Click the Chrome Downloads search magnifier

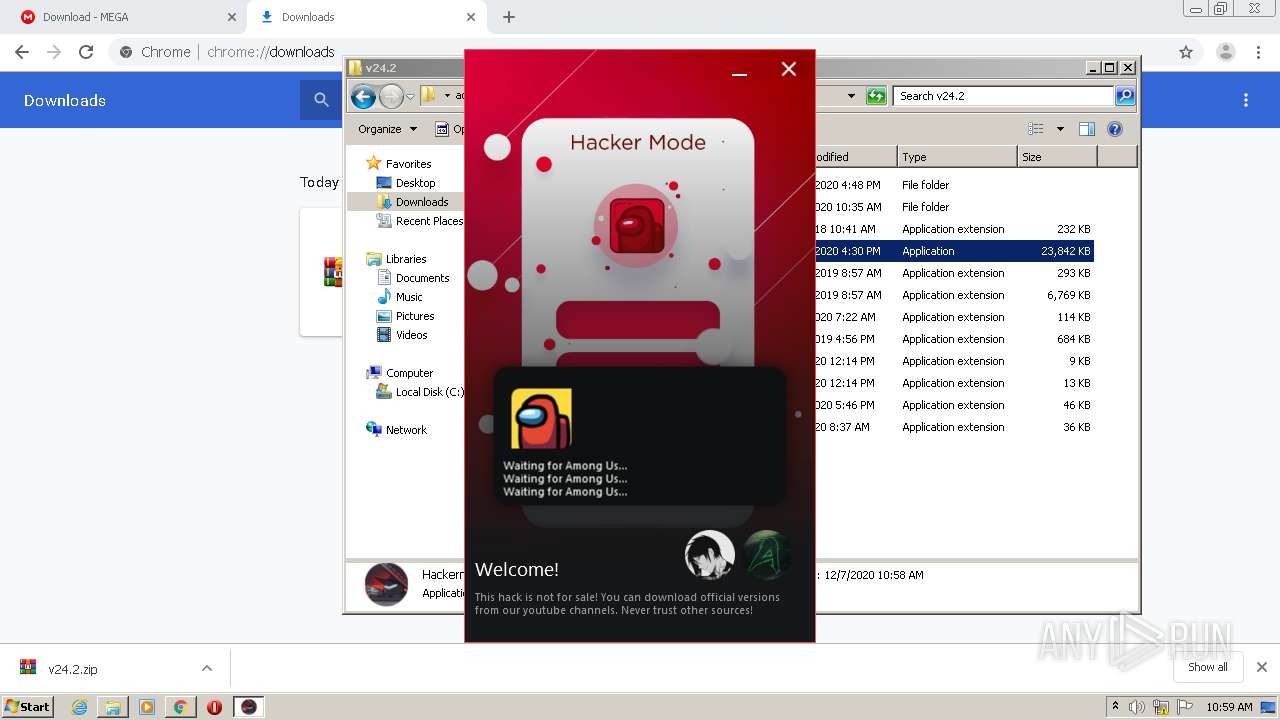[x=321, y=100]
